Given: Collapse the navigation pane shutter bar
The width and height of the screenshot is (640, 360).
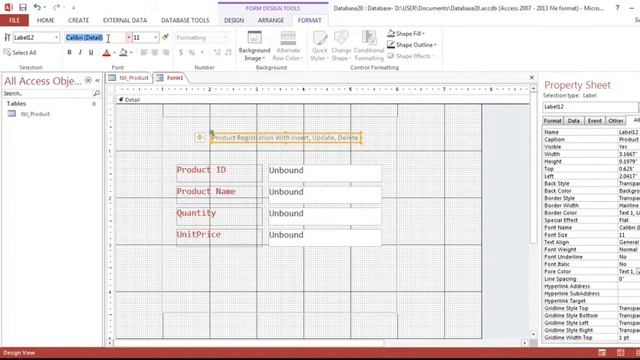Looking at the screenshot, I should point(97,80).
